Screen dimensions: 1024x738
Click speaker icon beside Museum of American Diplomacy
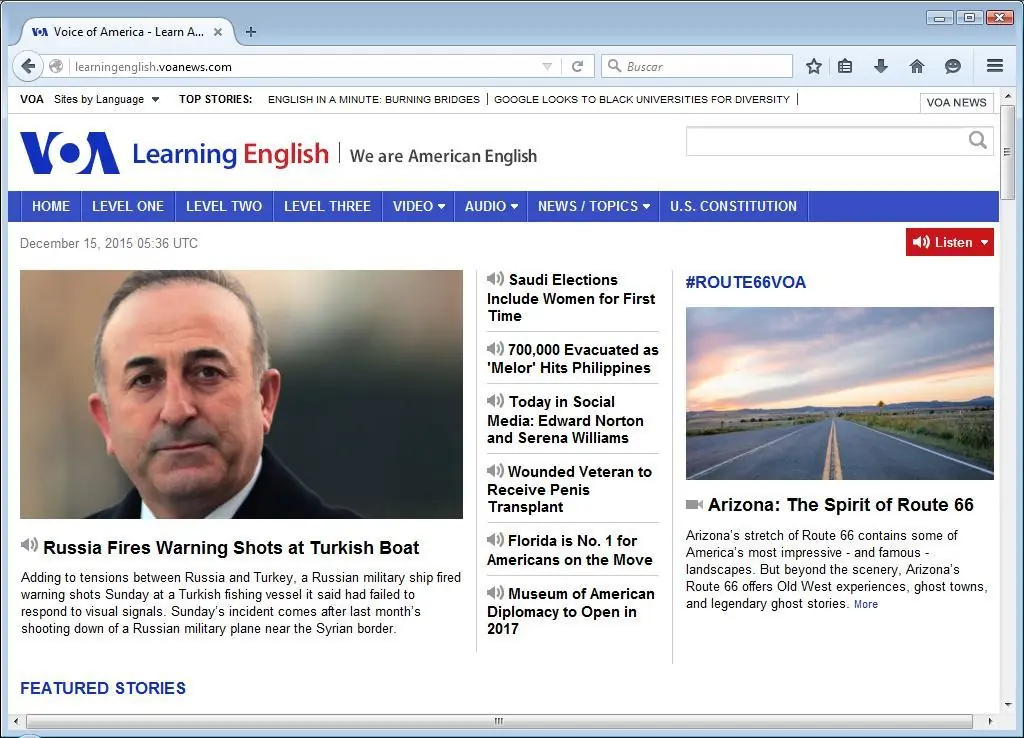click(495, 592)
